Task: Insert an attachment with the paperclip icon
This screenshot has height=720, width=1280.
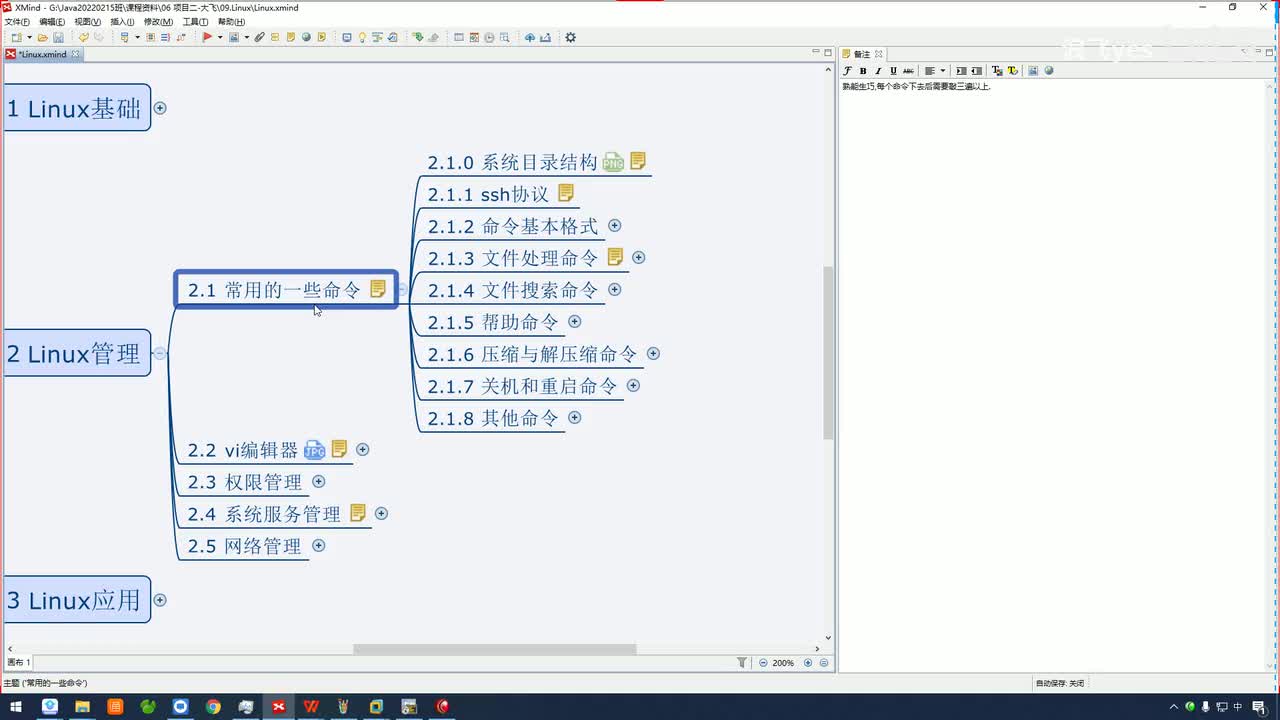Action: (x=259, y=38)
